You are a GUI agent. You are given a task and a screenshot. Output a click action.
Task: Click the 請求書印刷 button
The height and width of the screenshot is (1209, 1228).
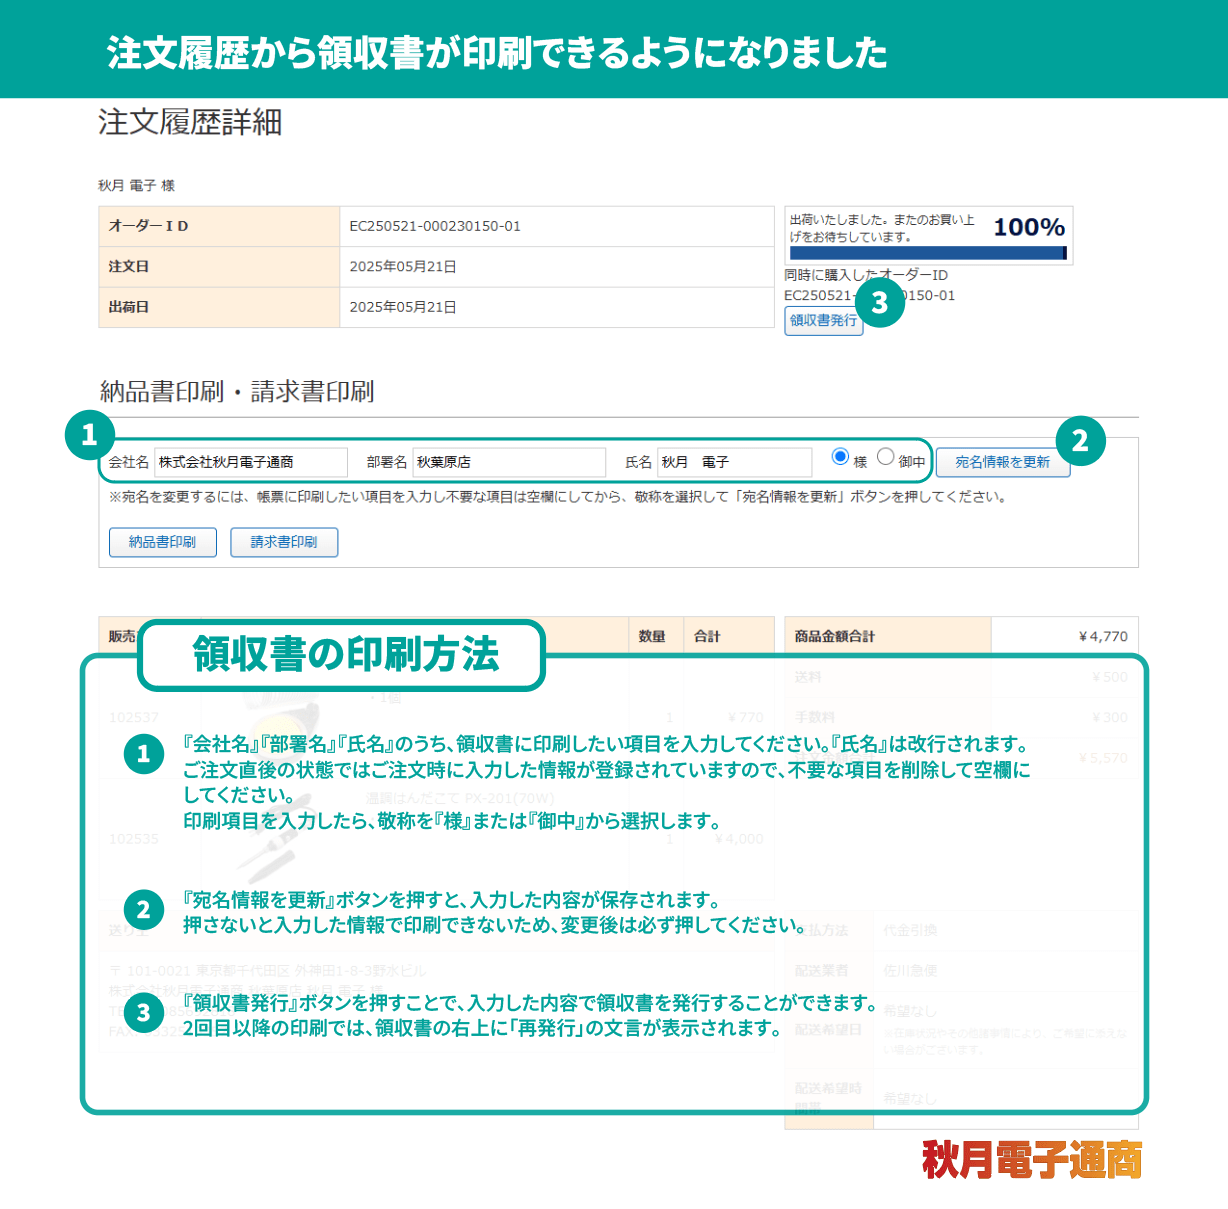(x=284, y=542)
